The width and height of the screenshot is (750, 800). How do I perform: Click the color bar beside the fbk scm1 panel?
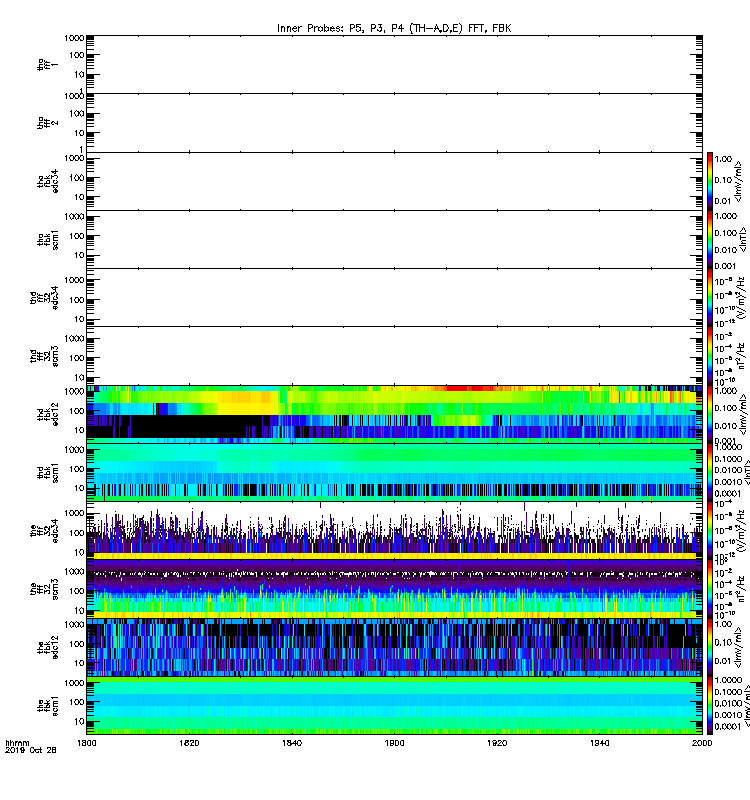point(710,706)
